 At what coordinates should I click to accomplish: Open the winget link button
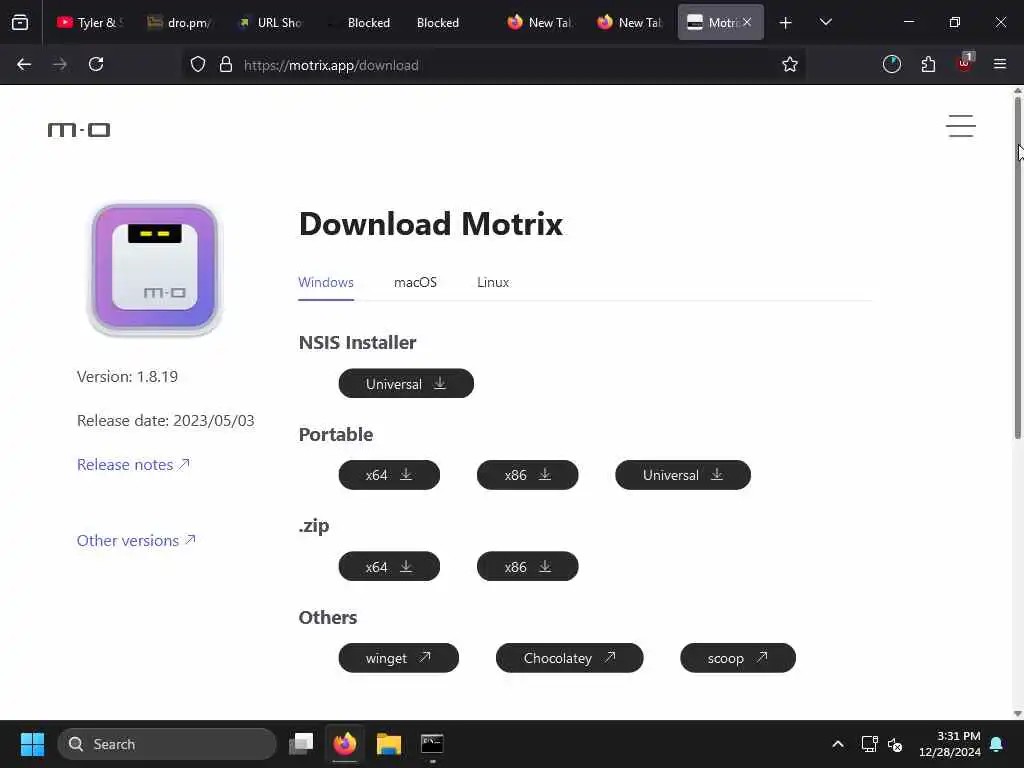(x=398, y=658)
